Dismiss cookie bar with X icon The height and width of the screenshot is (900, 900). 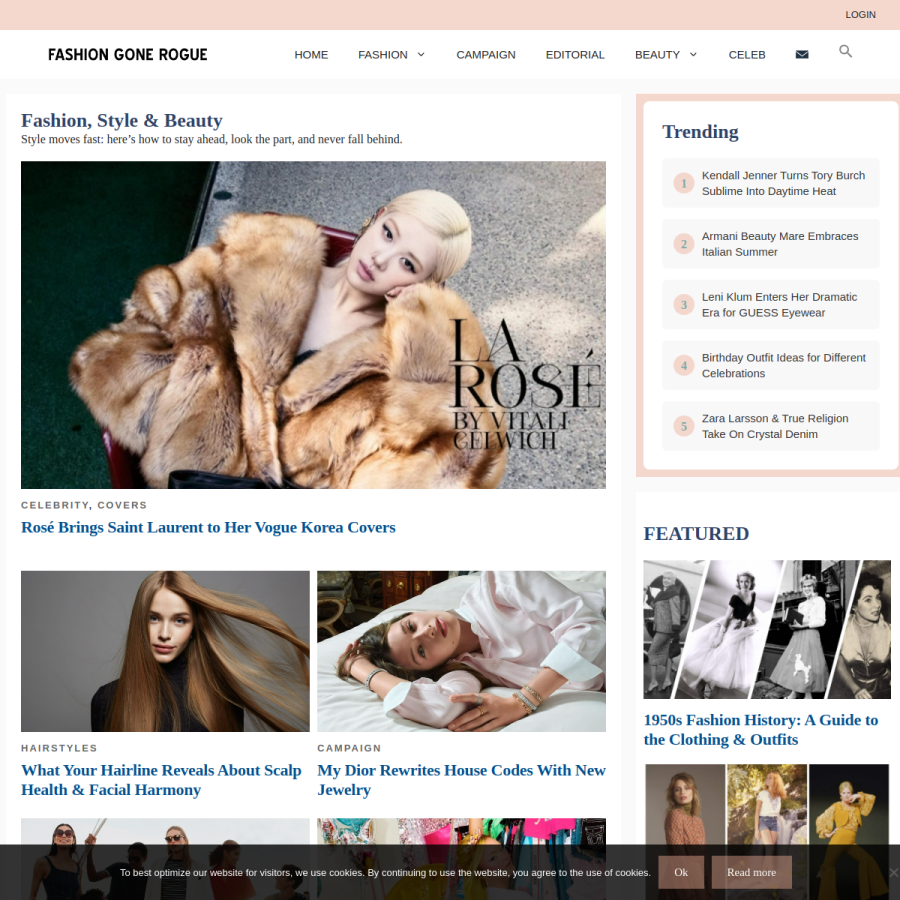coord(894,872)
